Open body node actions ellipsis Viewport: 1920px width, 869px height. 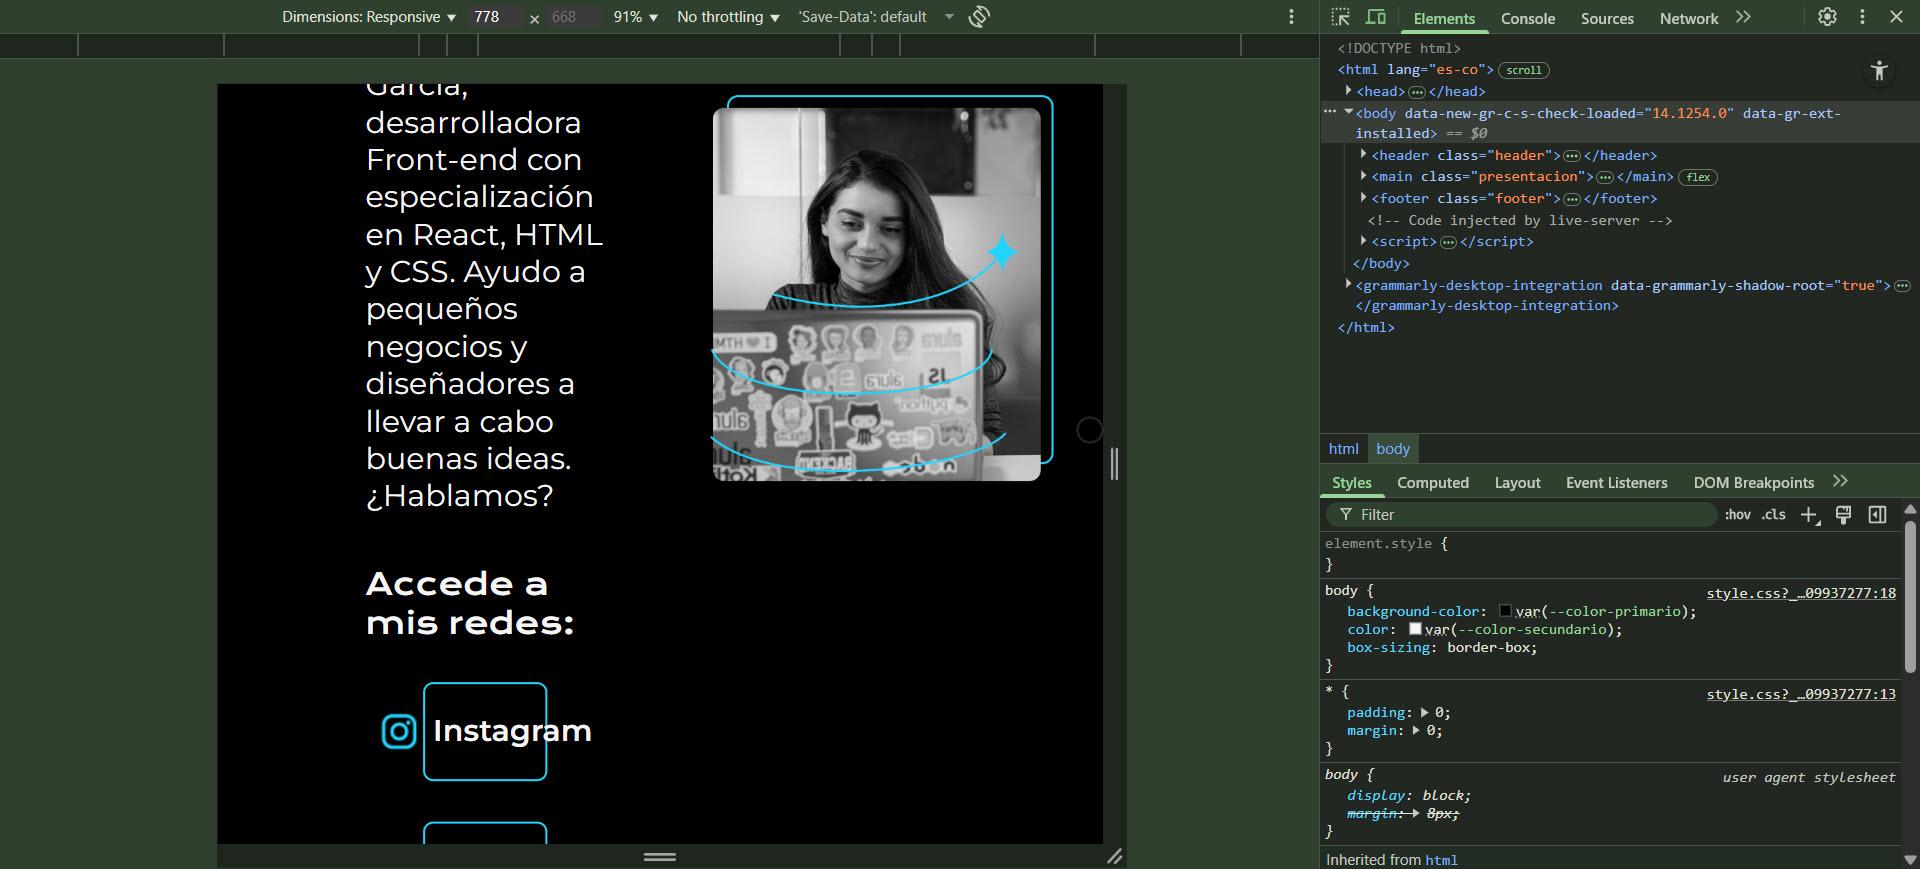click(1330, 113)
